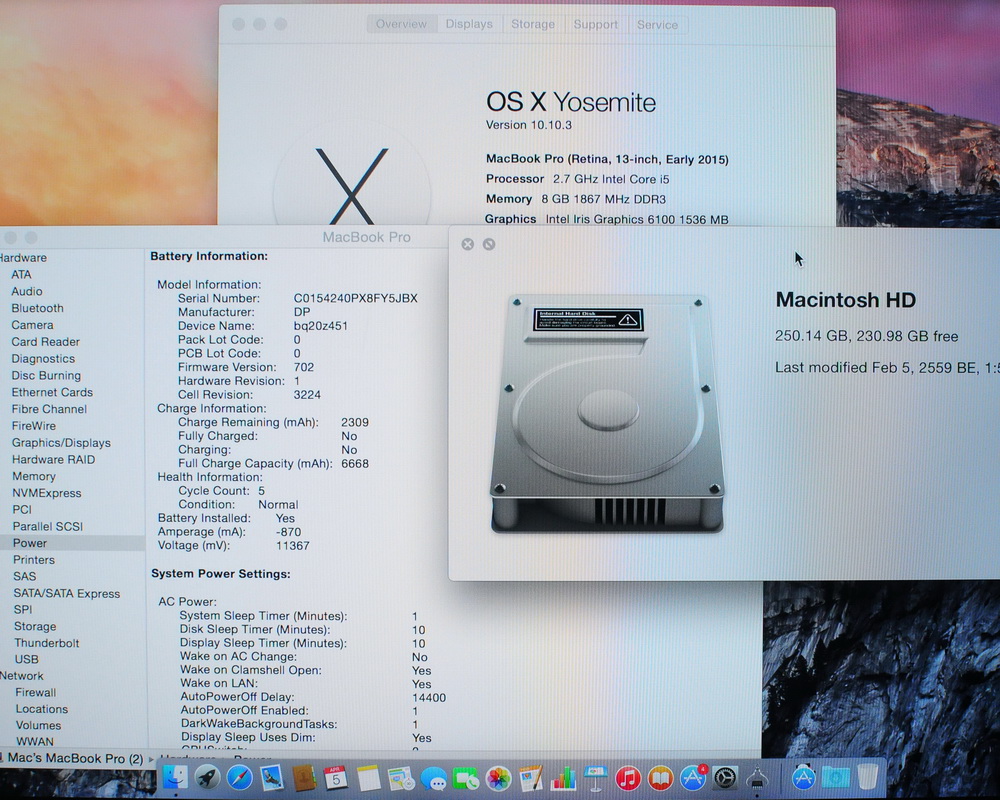Close the Macintosh HD preview panel

(x=467, y=244)
